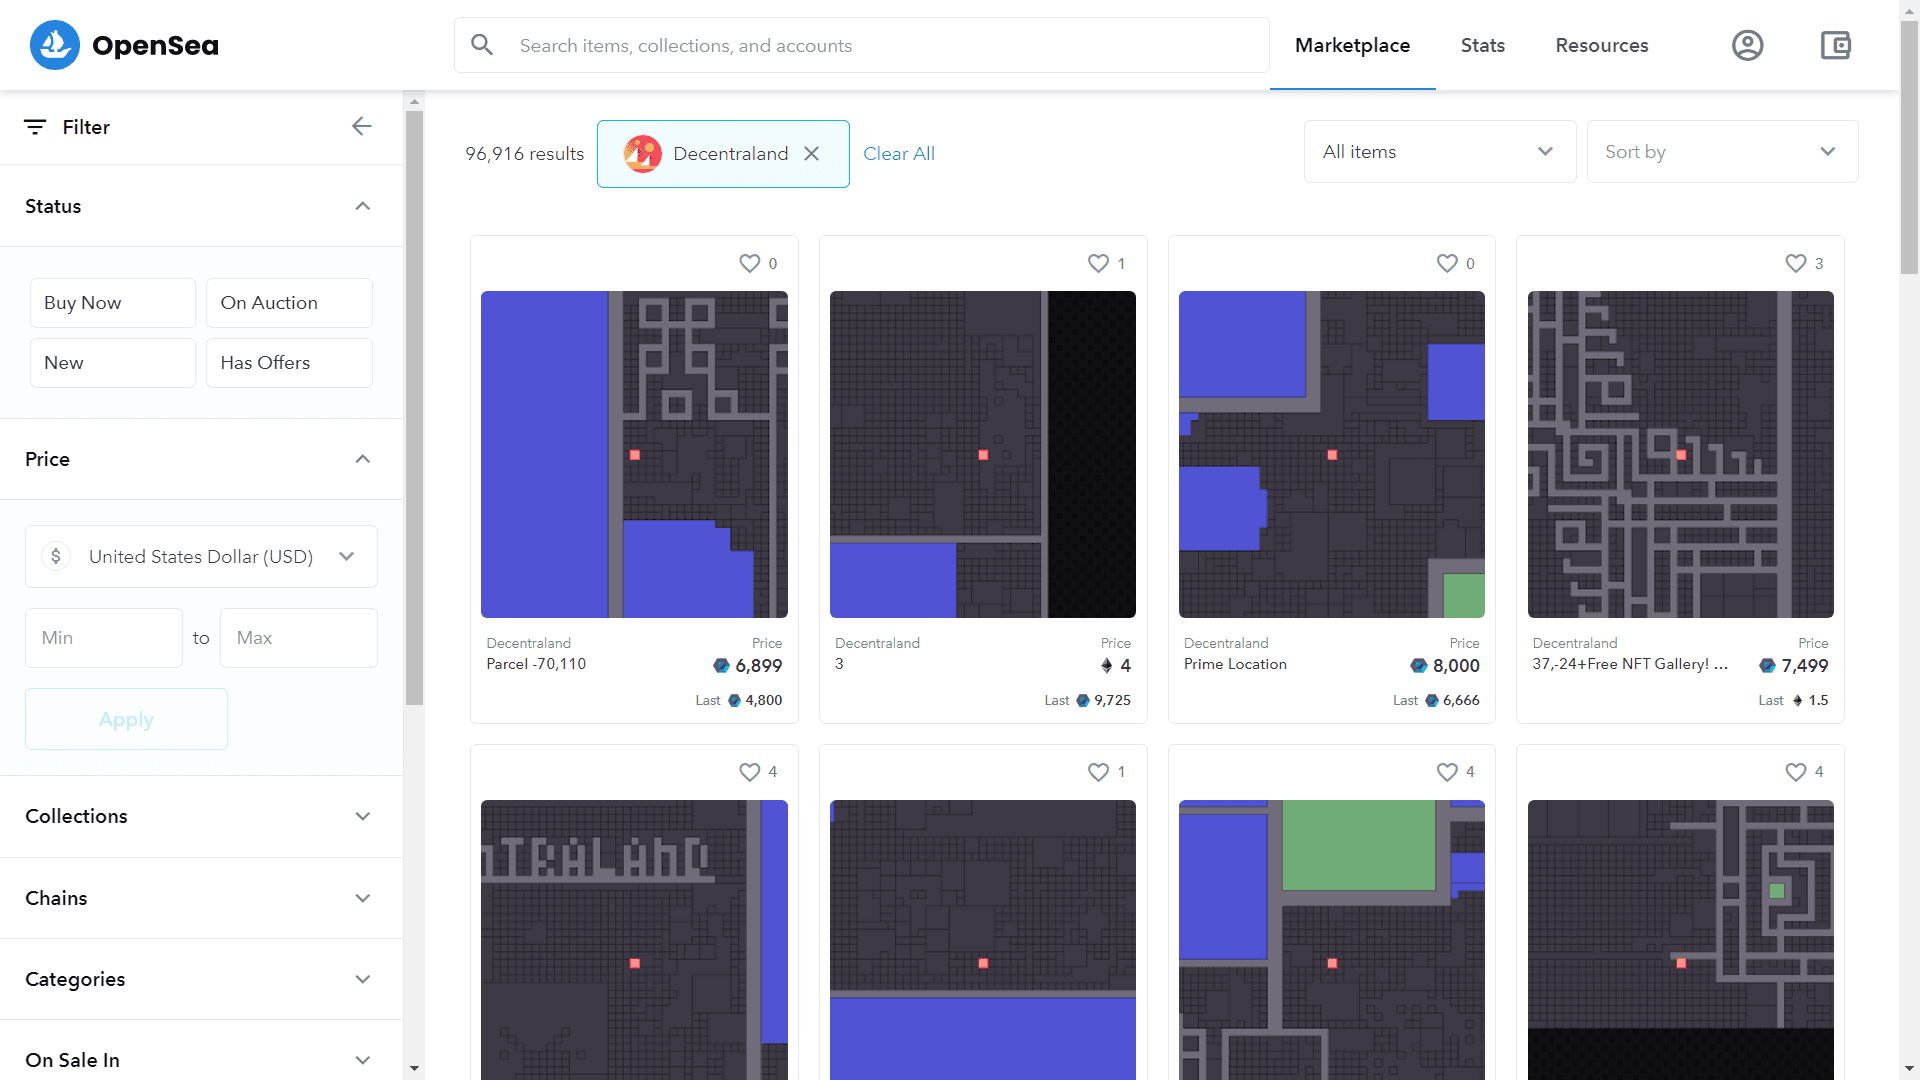
Task: Favorite the 37,-24+Free NFT Gallery item
Action: pos(1796,263)
